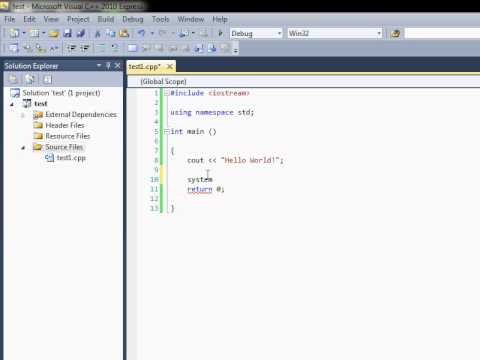Click the 'using namespace std;' code line
The image size is (480, 360).
(x=212, y=112)
